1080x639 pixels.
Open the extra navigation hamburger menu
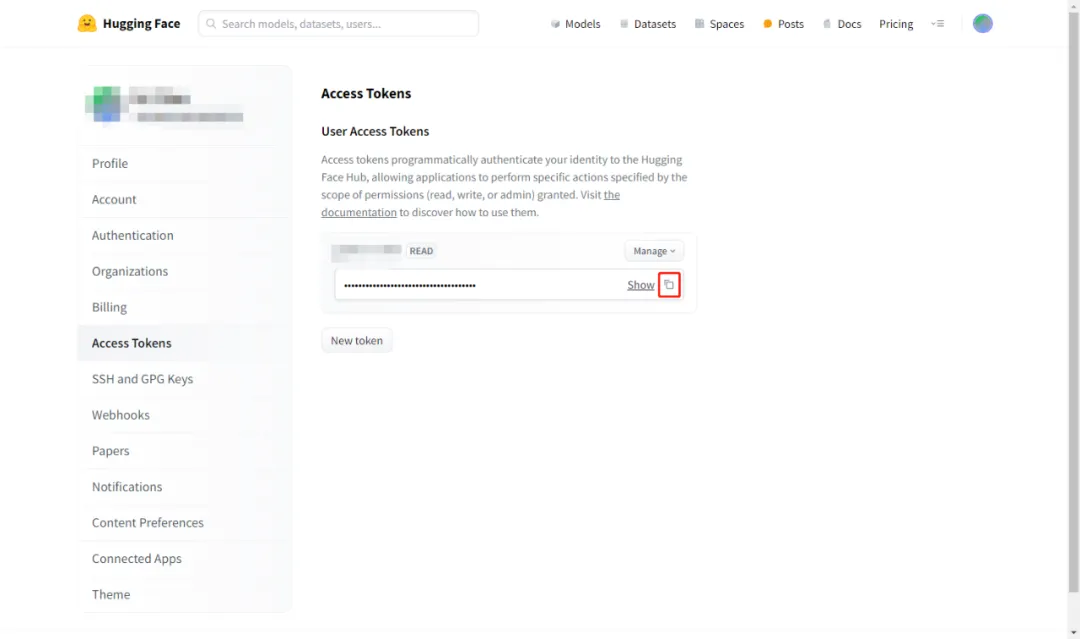[x=937, y=23]
